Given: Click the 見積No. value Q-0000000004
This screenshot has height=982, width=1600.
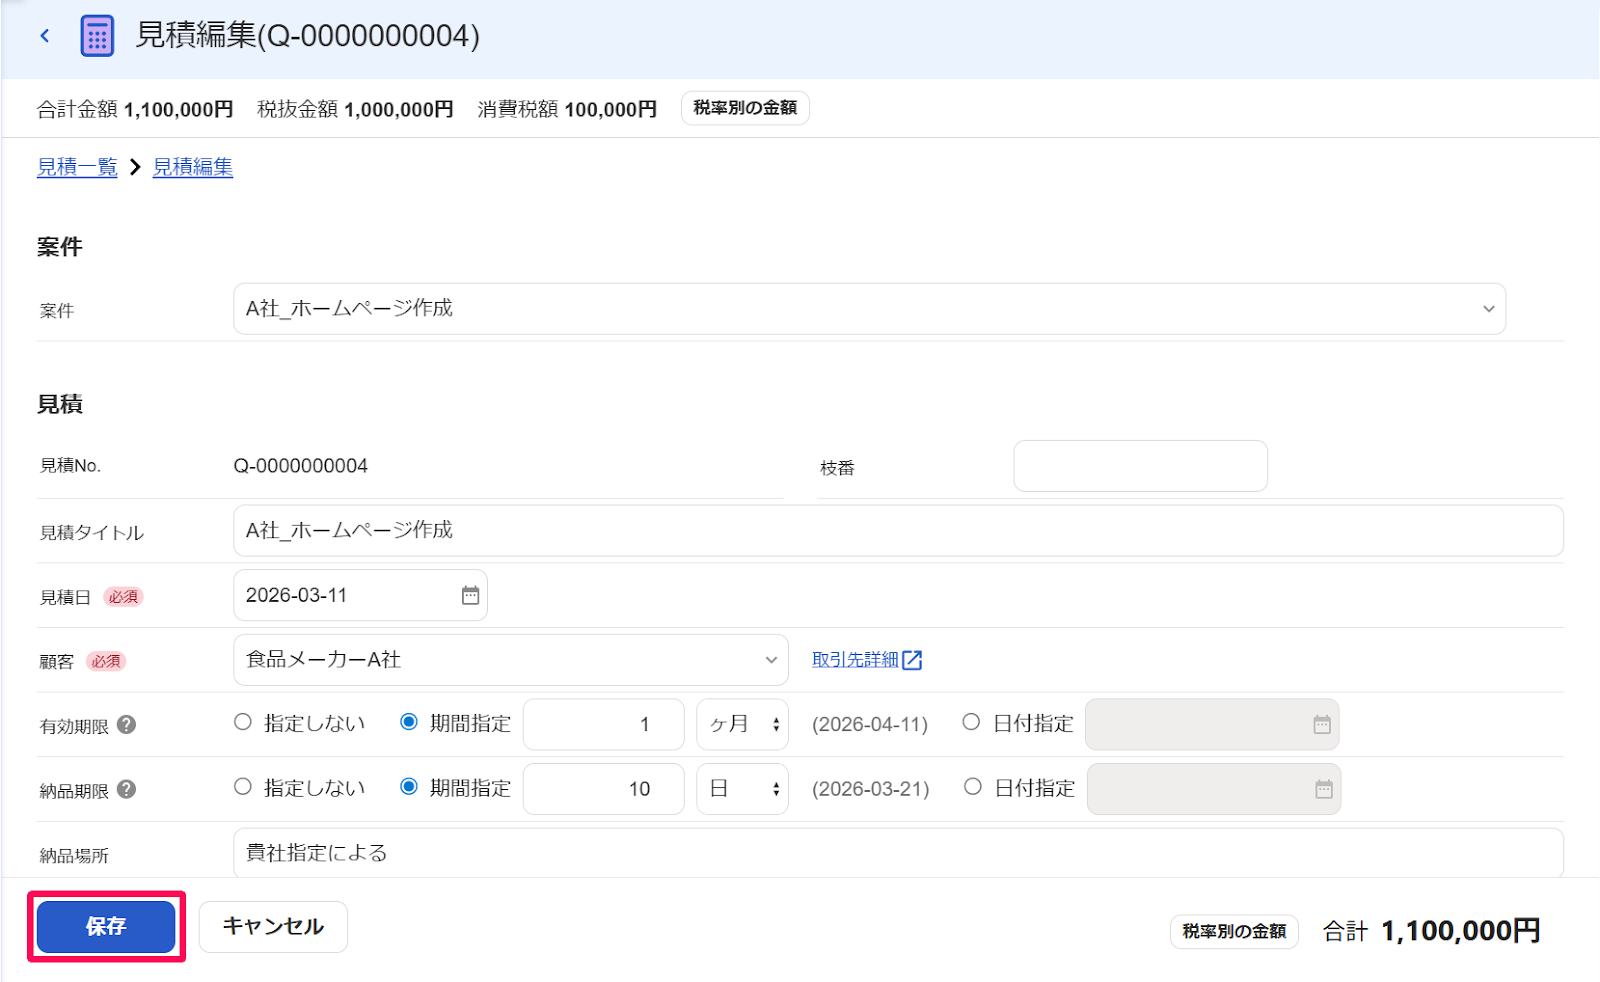Looking at the screenshot, I should (301, 466).
